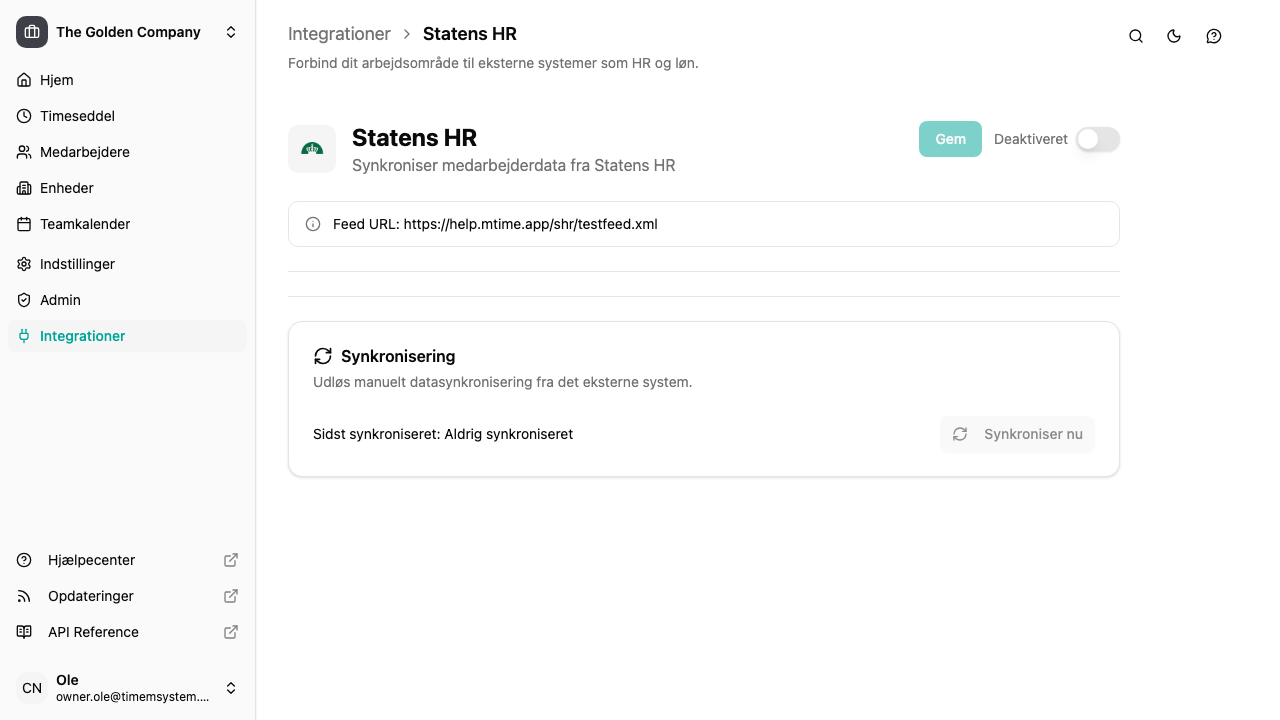Click the Feed URL text field
This screenshot has height=720, width=1280.
coord(704,224)
